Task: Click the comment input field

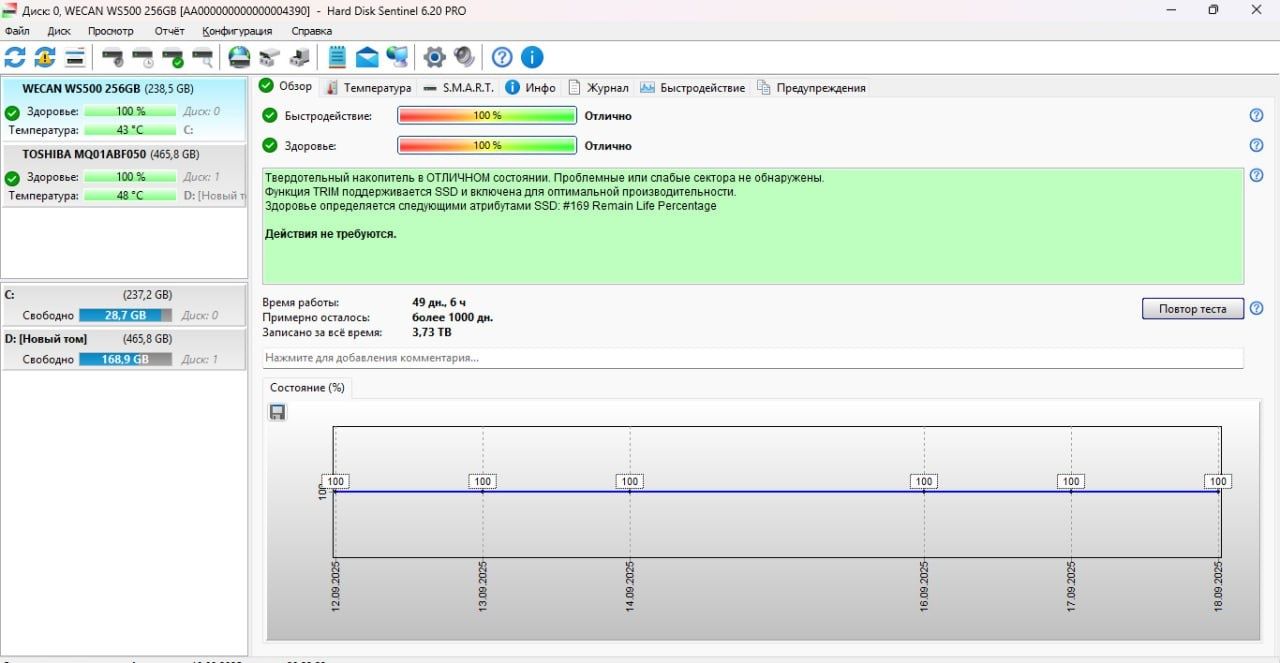Action: (753, 358)
